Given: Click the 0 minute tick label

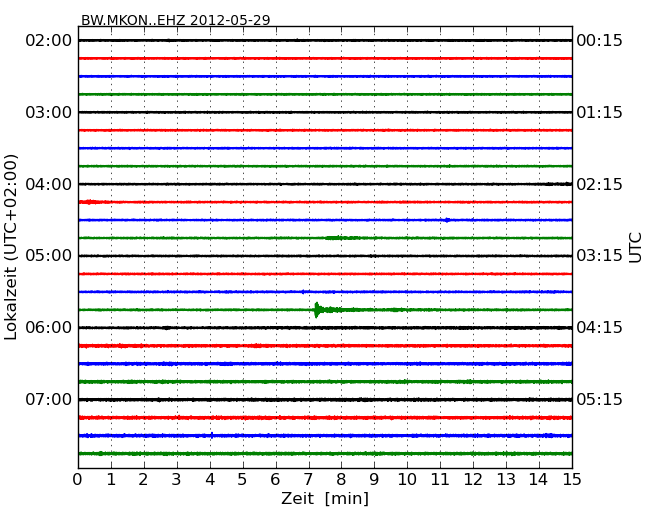Looking at the screenshot, I should pyautogui.click(x=78, y=480).
